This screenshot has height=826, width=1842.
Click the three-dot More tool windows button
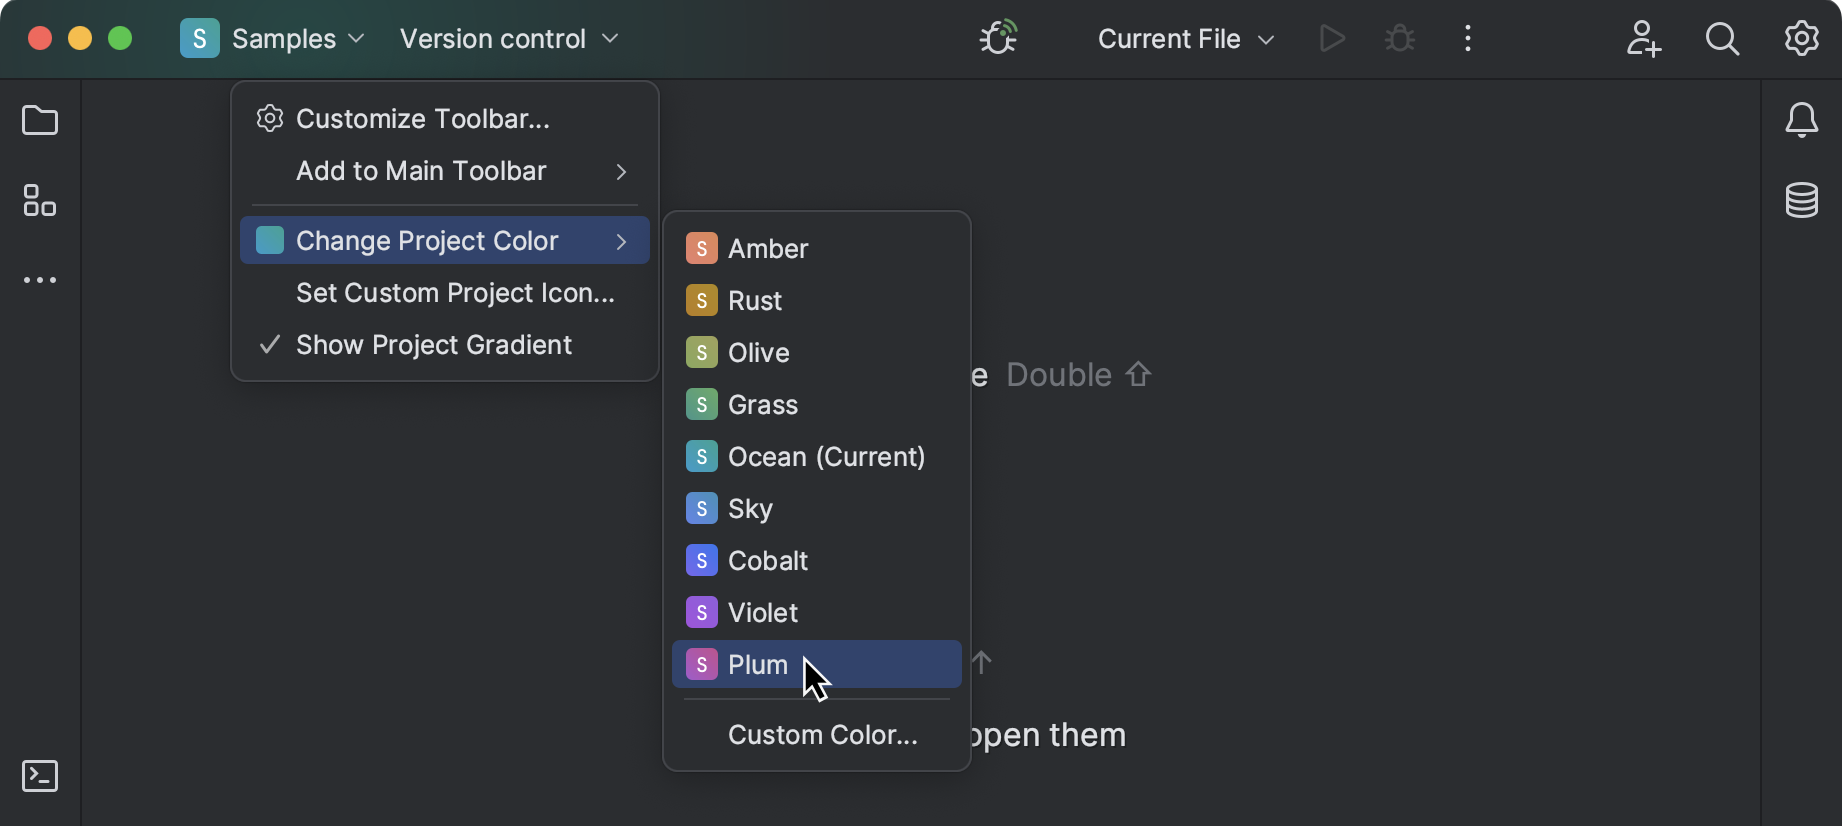(x=40, y=280)
